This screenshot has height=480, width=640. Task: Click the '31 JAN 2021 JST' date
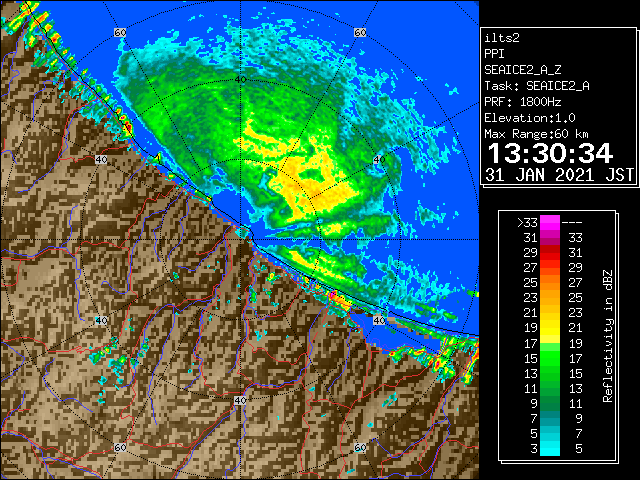[x=559, y=175]
